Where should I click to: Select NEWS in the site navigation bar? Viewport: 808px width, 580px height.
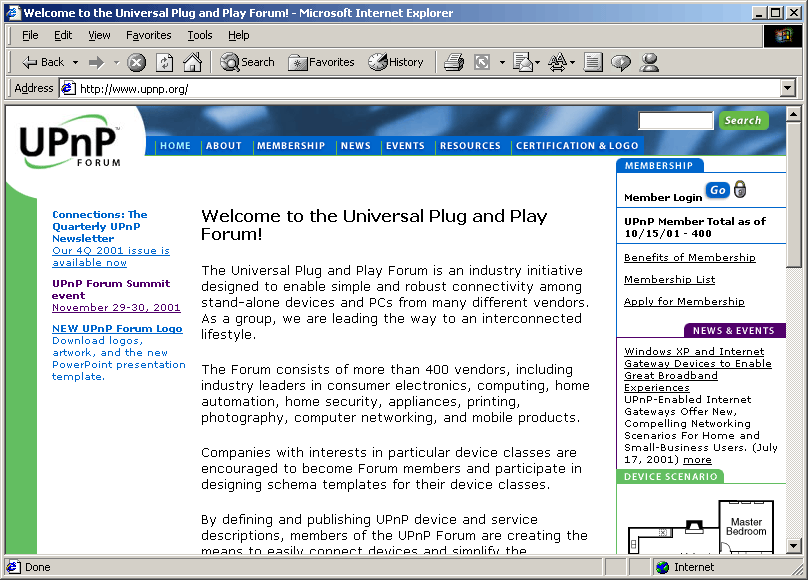(356, 146)
